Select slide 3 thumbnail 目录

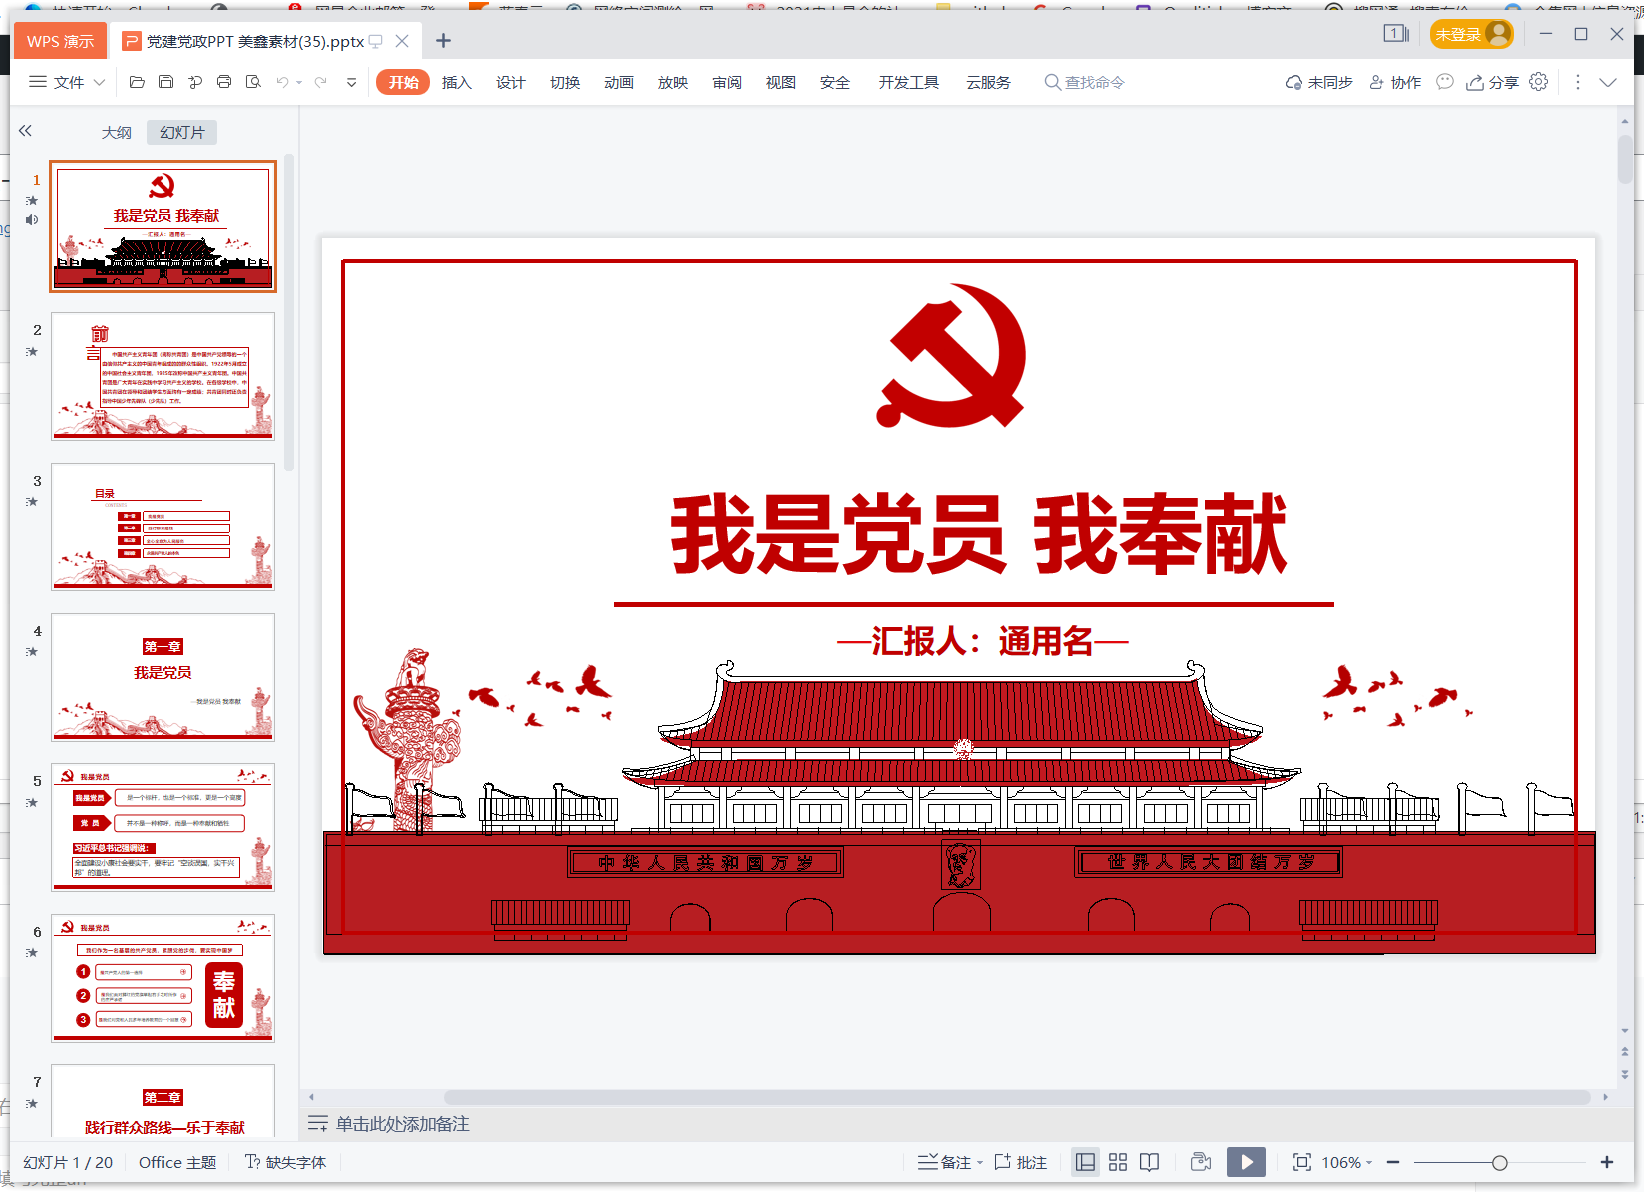[163, 527]
